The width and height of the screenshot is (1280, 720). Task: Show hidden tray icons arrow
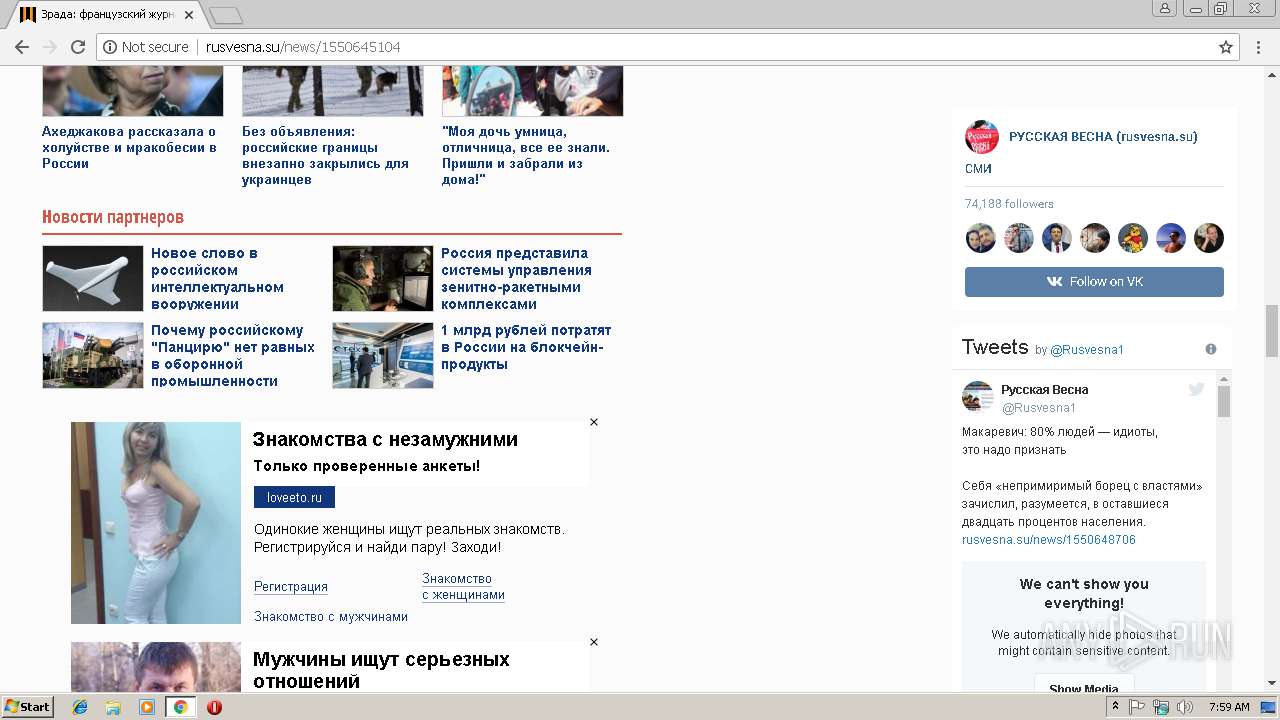coord(1116,707)
